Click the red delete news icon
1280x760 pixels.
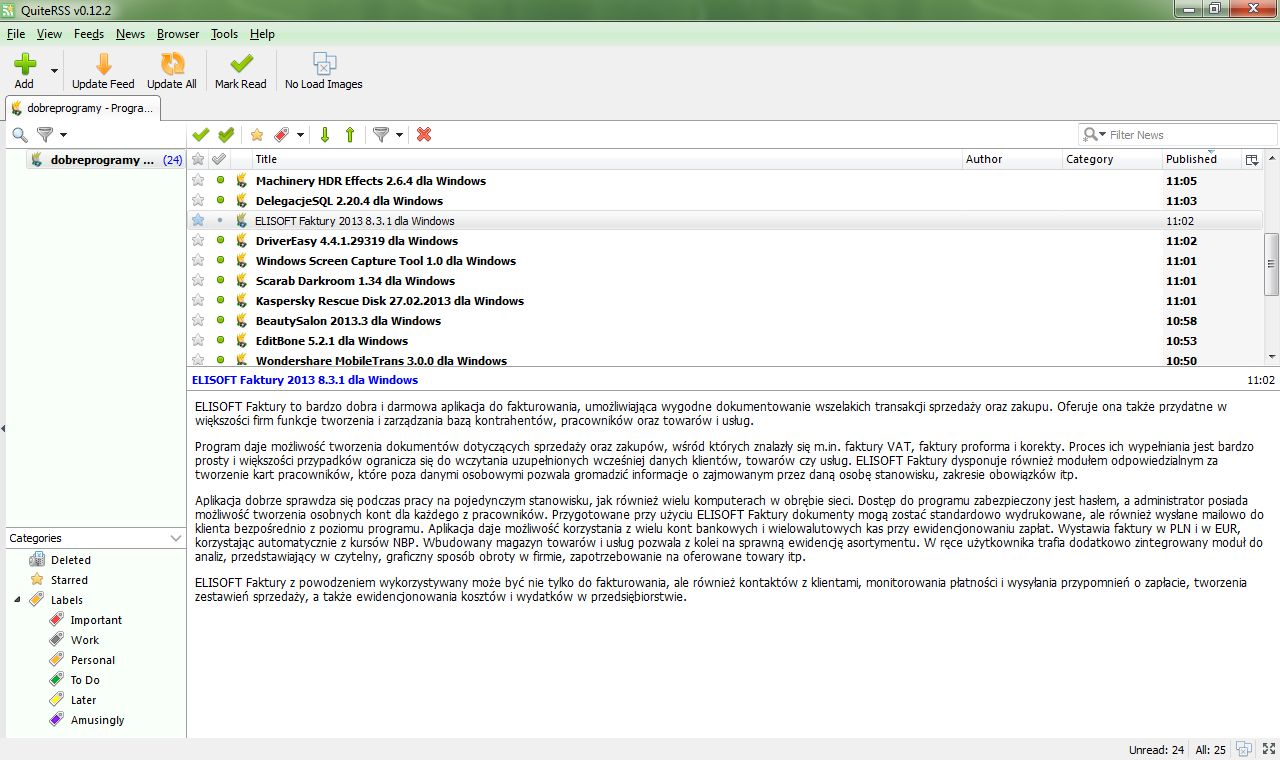[424, 135]
